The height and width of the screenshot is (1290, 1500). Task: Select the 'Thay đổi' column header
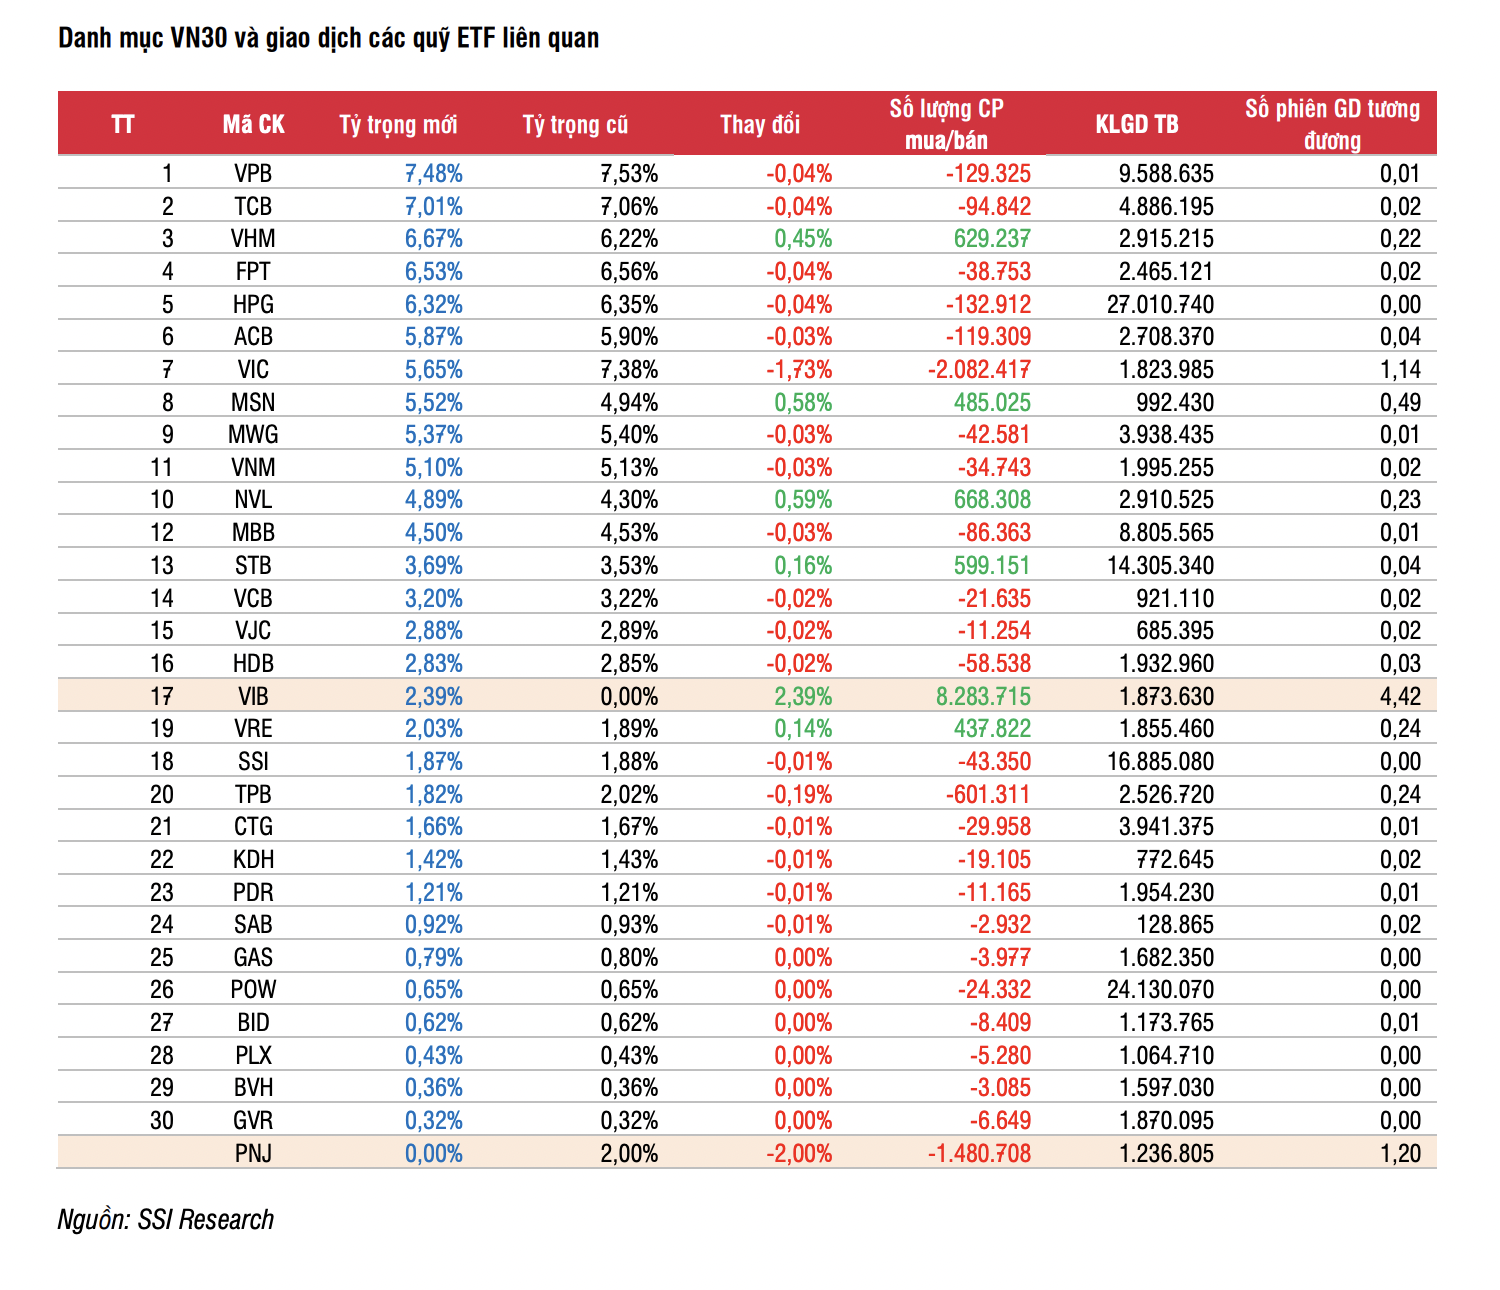pyautogui.click(x=760, y=124)
